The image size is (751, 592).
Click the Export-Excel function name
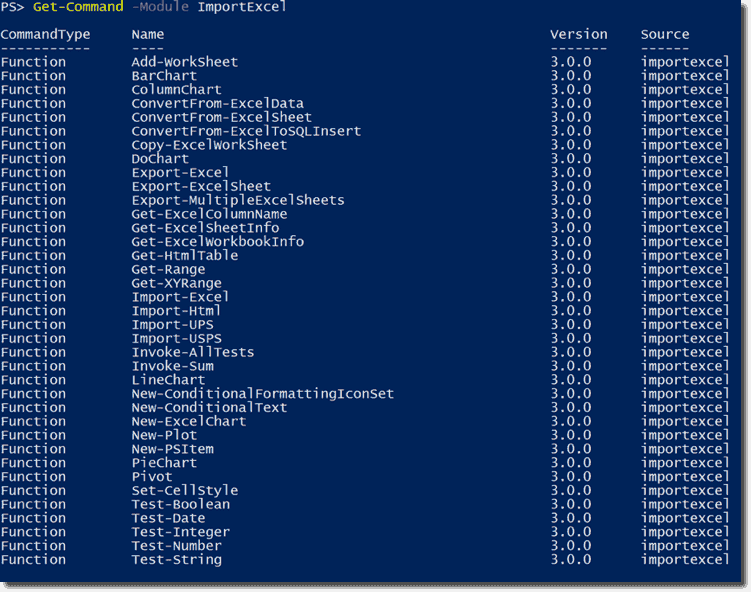pyautogui.click(x=180, y=172)
